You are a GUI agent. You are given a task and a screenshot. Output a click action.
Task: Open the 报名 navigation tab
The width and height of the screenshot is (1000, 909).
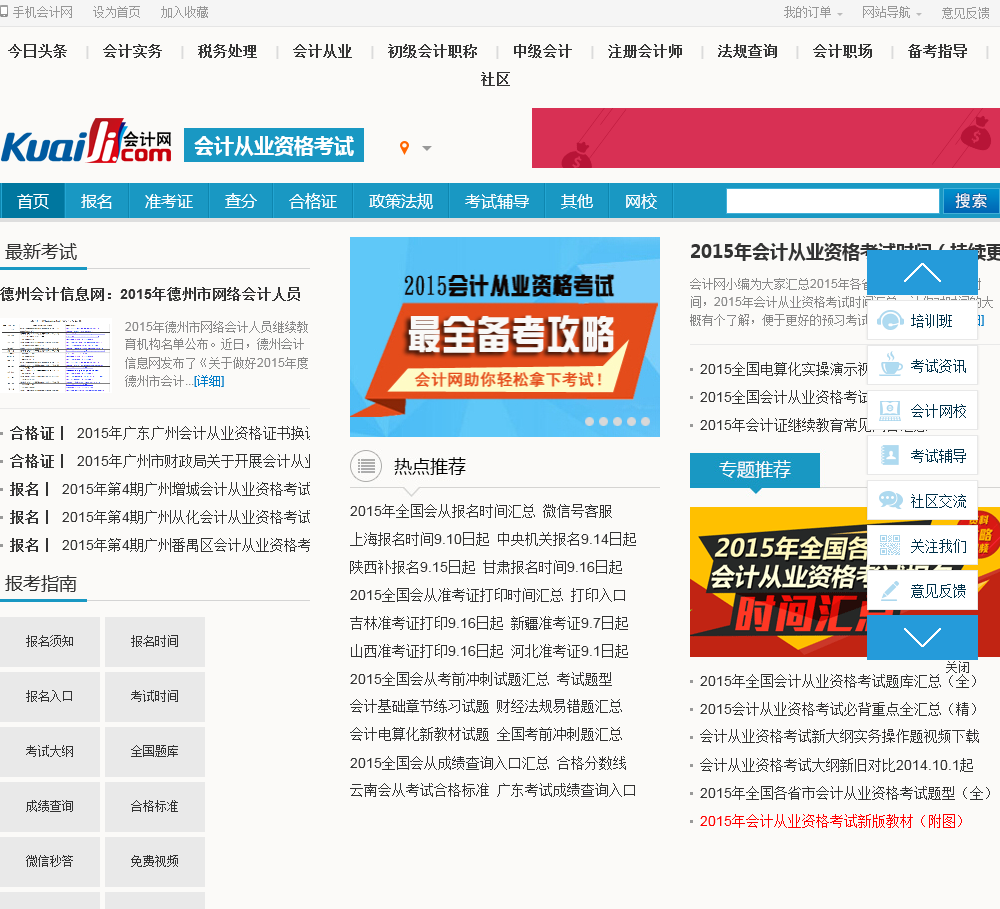(x=96, y=202)
